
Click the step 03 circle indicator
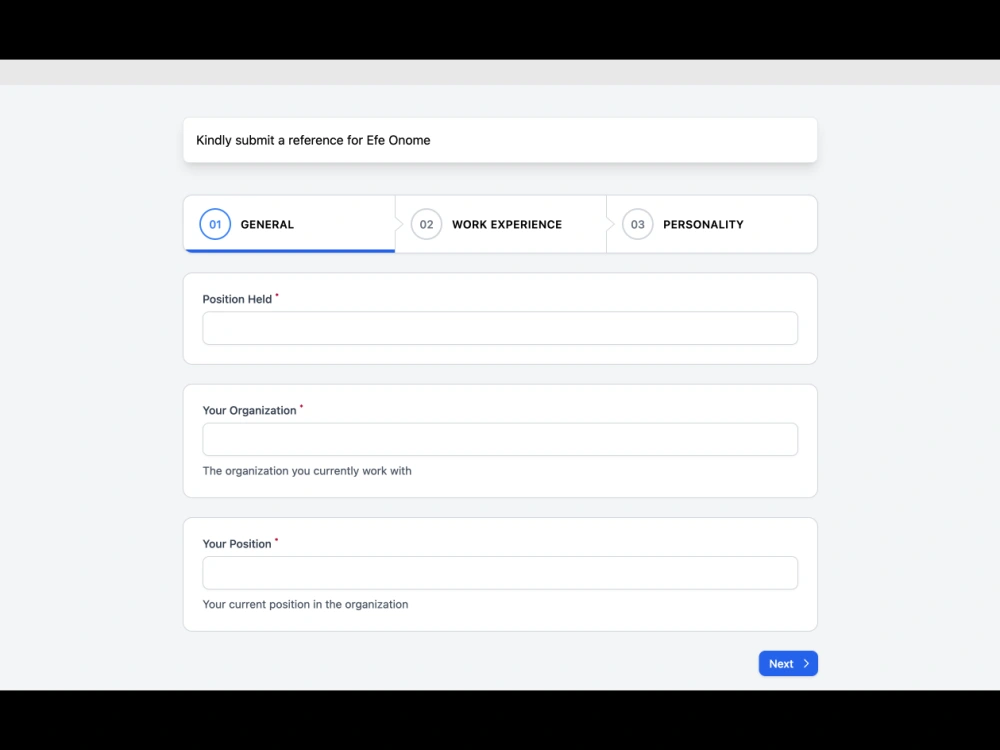click(x=637, y=224)
